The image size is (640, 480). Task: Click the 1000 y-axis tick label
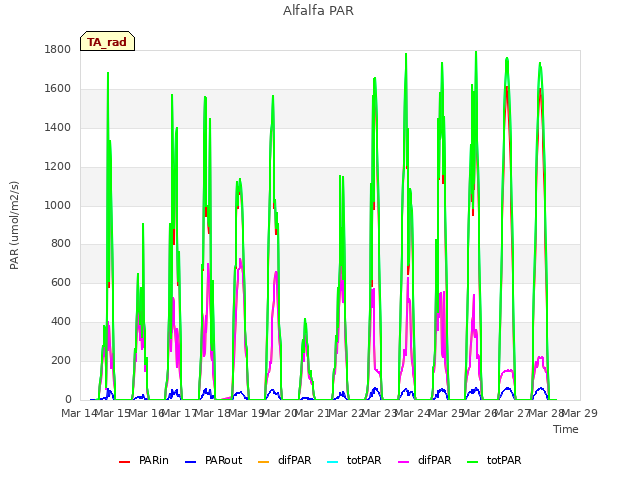(x=58, y=205)
